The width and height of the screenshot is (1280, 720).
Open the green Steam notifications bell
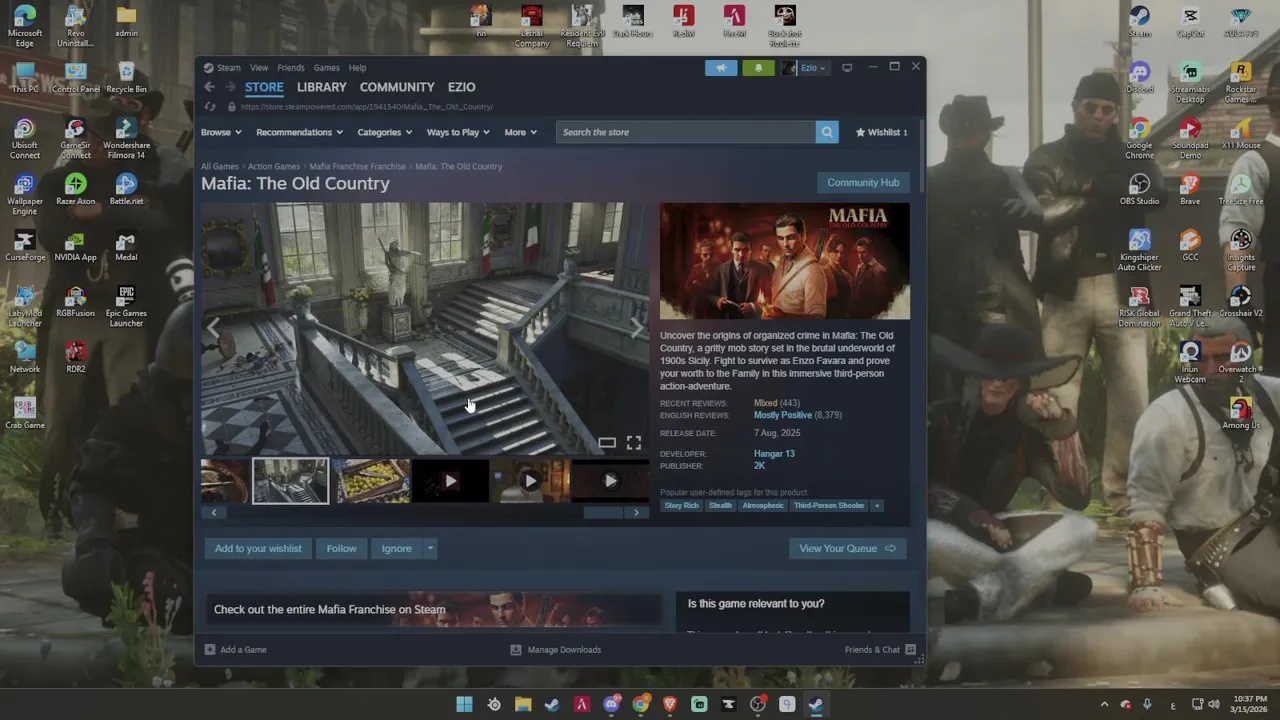pos(758,68)
